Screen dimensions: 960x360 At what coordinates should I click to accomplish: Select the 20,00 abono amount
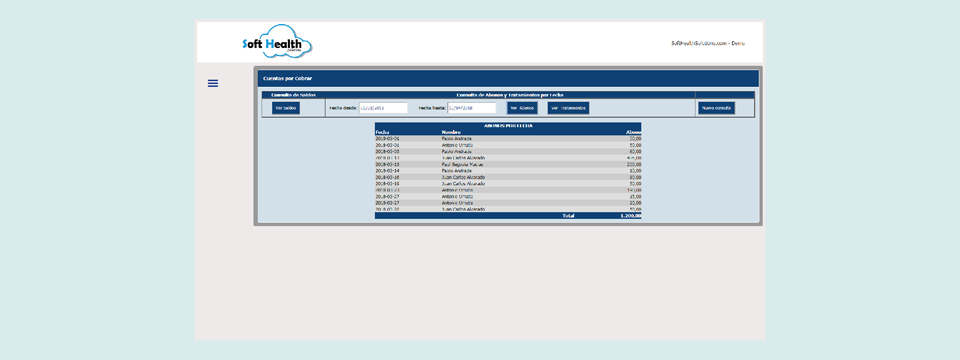click(635, 203)
